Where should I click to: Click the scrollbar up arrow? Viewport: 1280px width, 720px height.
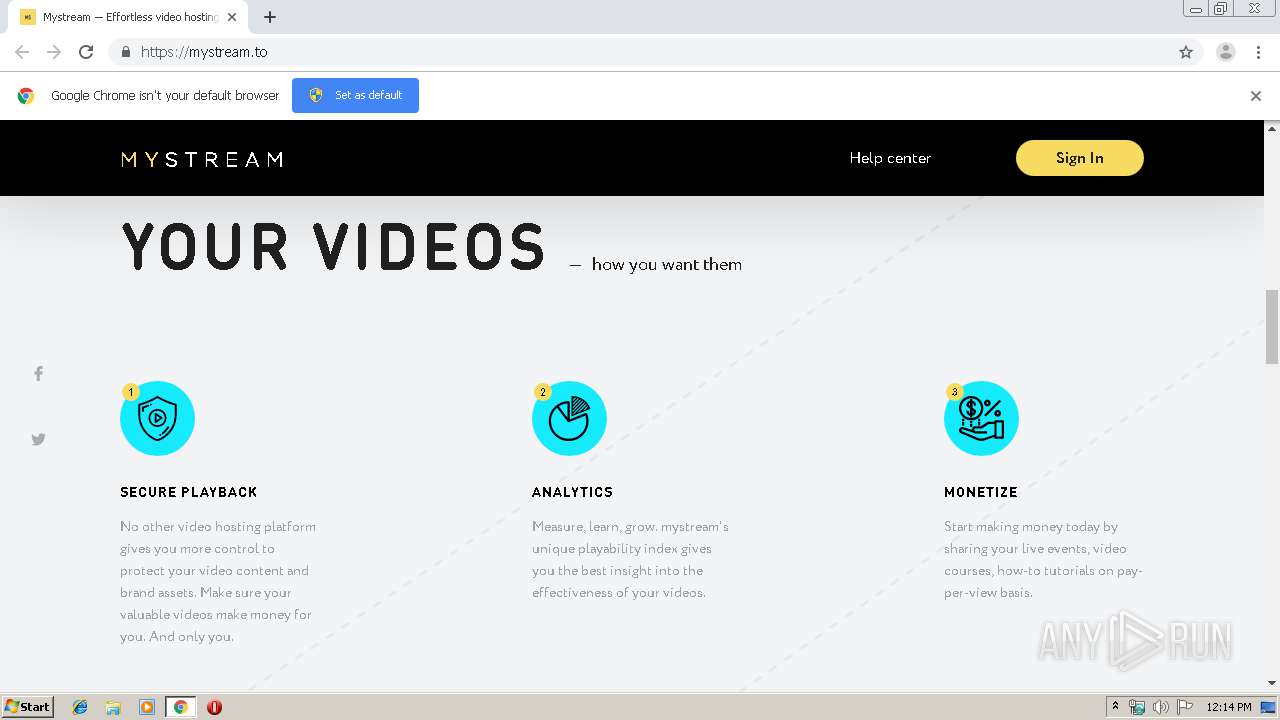point(1272,128)
